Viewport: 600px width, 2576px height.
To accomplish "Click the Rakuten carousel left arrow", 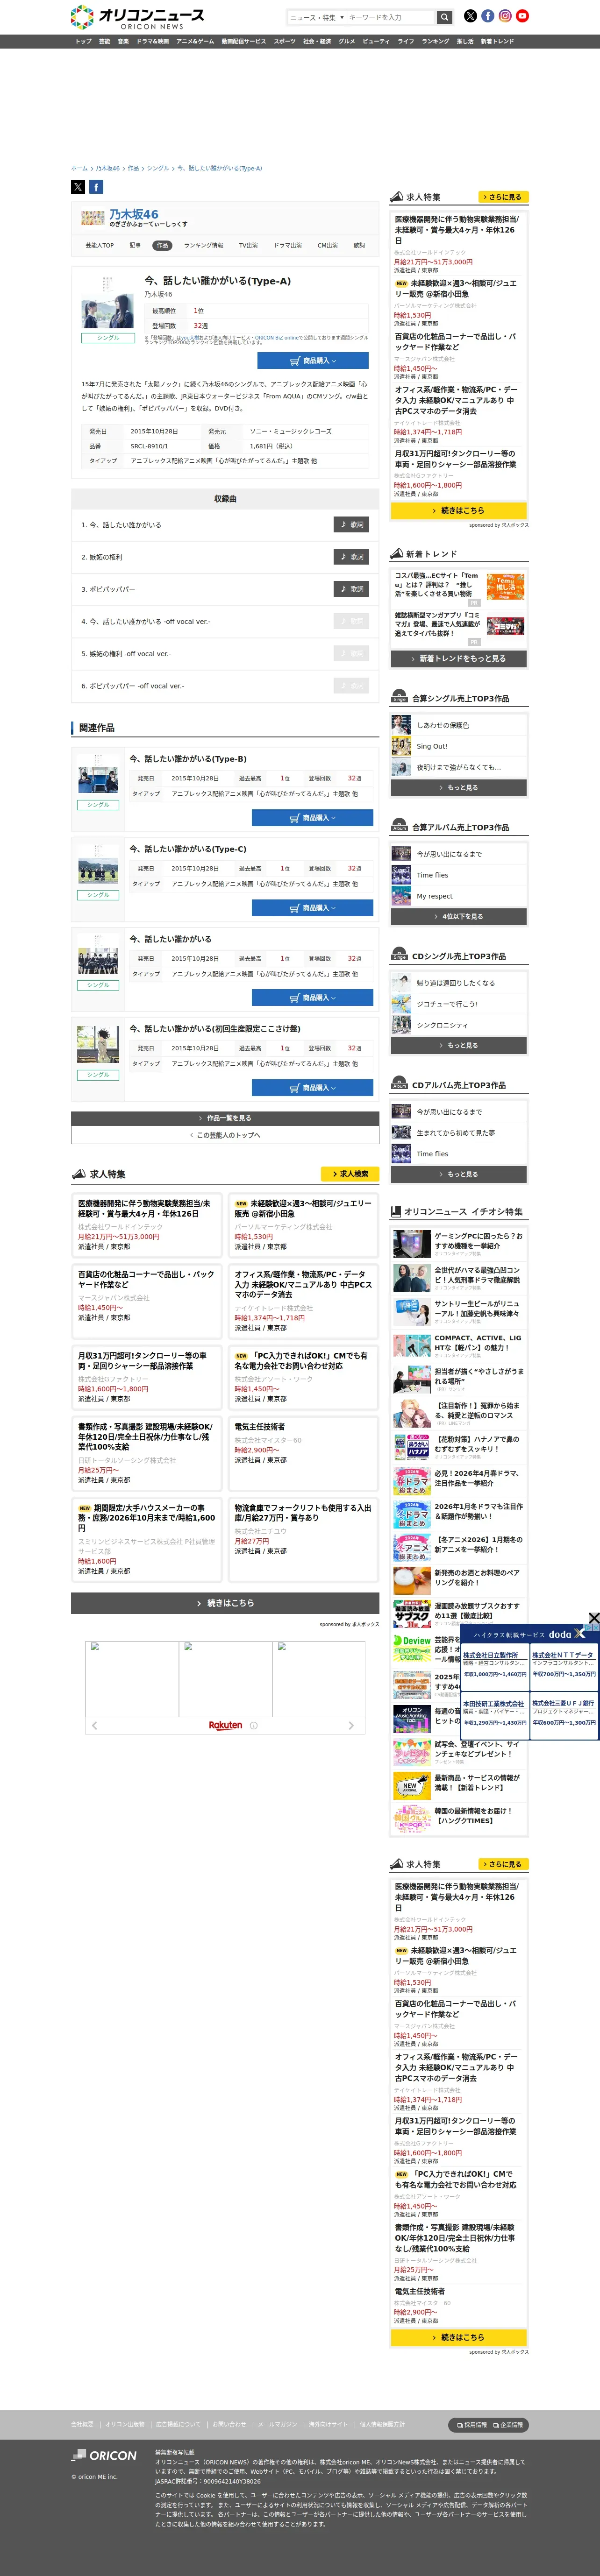I will (x=94, y=1725).
